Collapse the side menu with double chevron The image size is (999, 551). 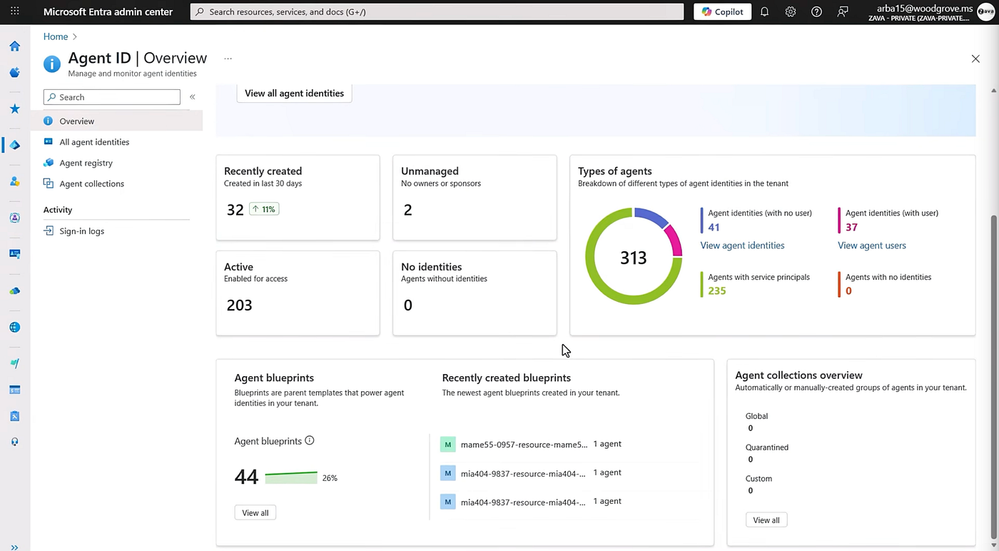click(x=192, y=97)
